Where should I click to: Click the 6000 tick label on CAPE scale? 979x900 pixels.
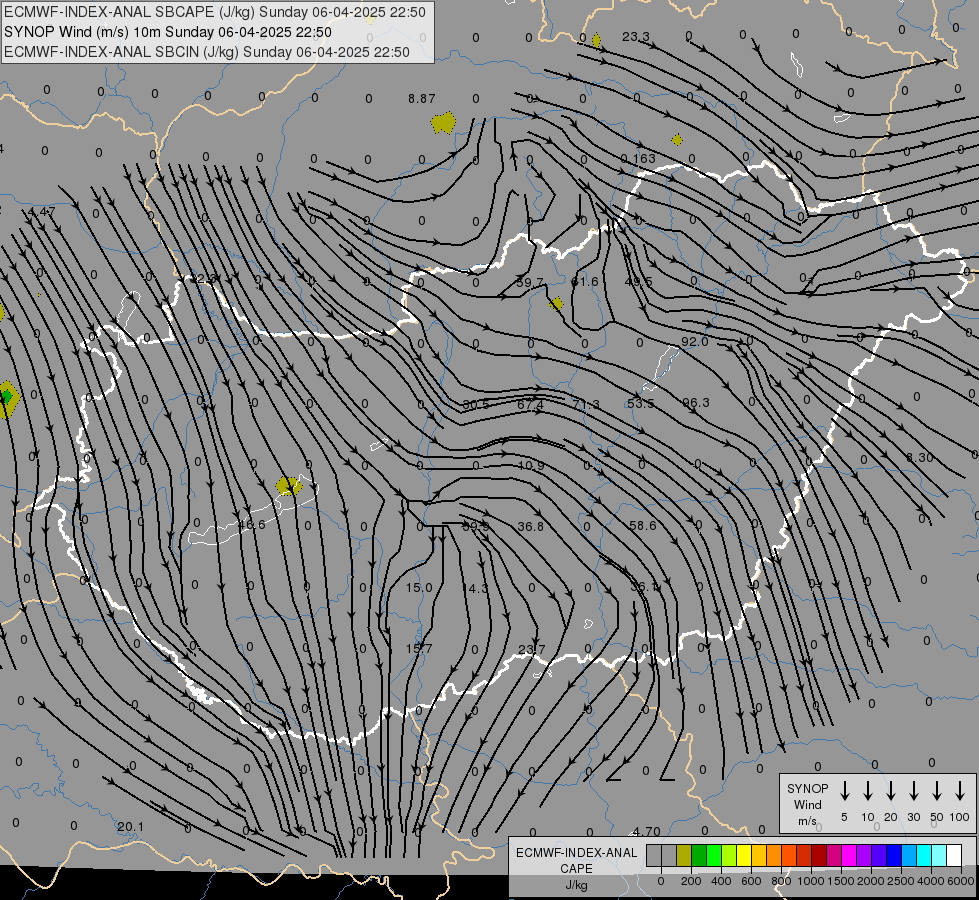(x=961, y=881)
